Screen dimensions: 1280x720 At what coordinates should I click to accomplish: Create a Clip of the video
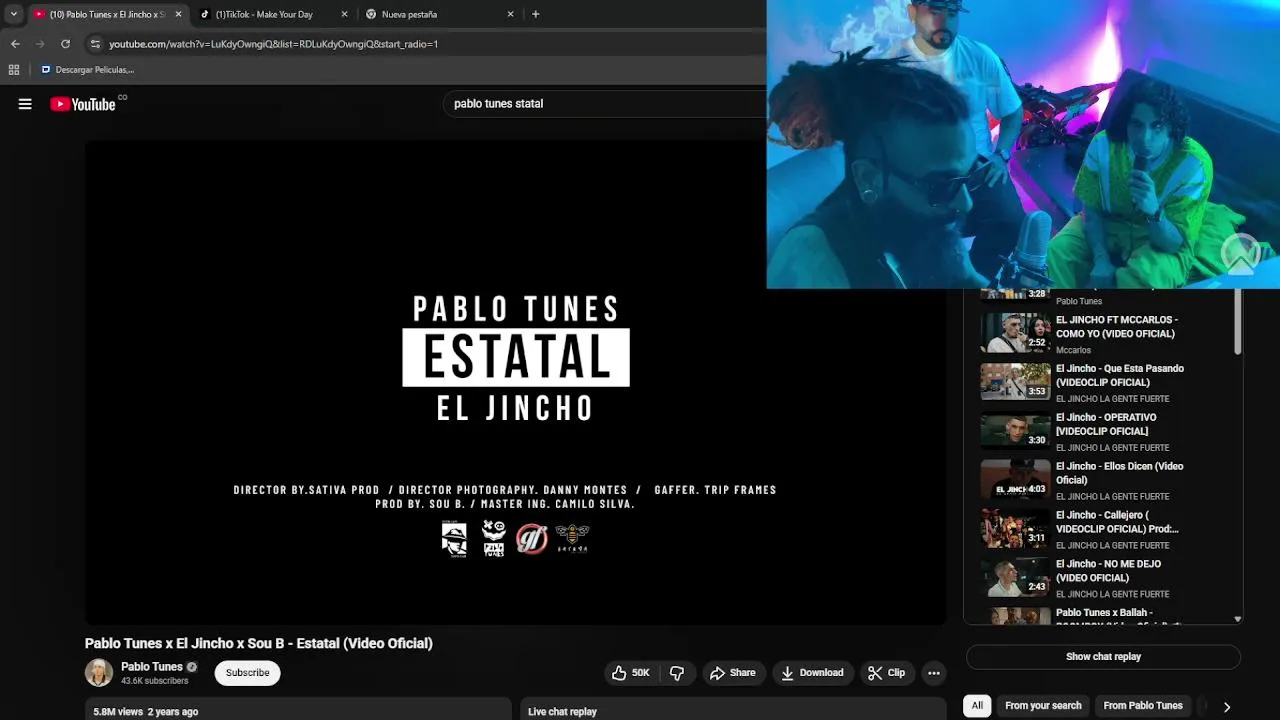[886, 673]
